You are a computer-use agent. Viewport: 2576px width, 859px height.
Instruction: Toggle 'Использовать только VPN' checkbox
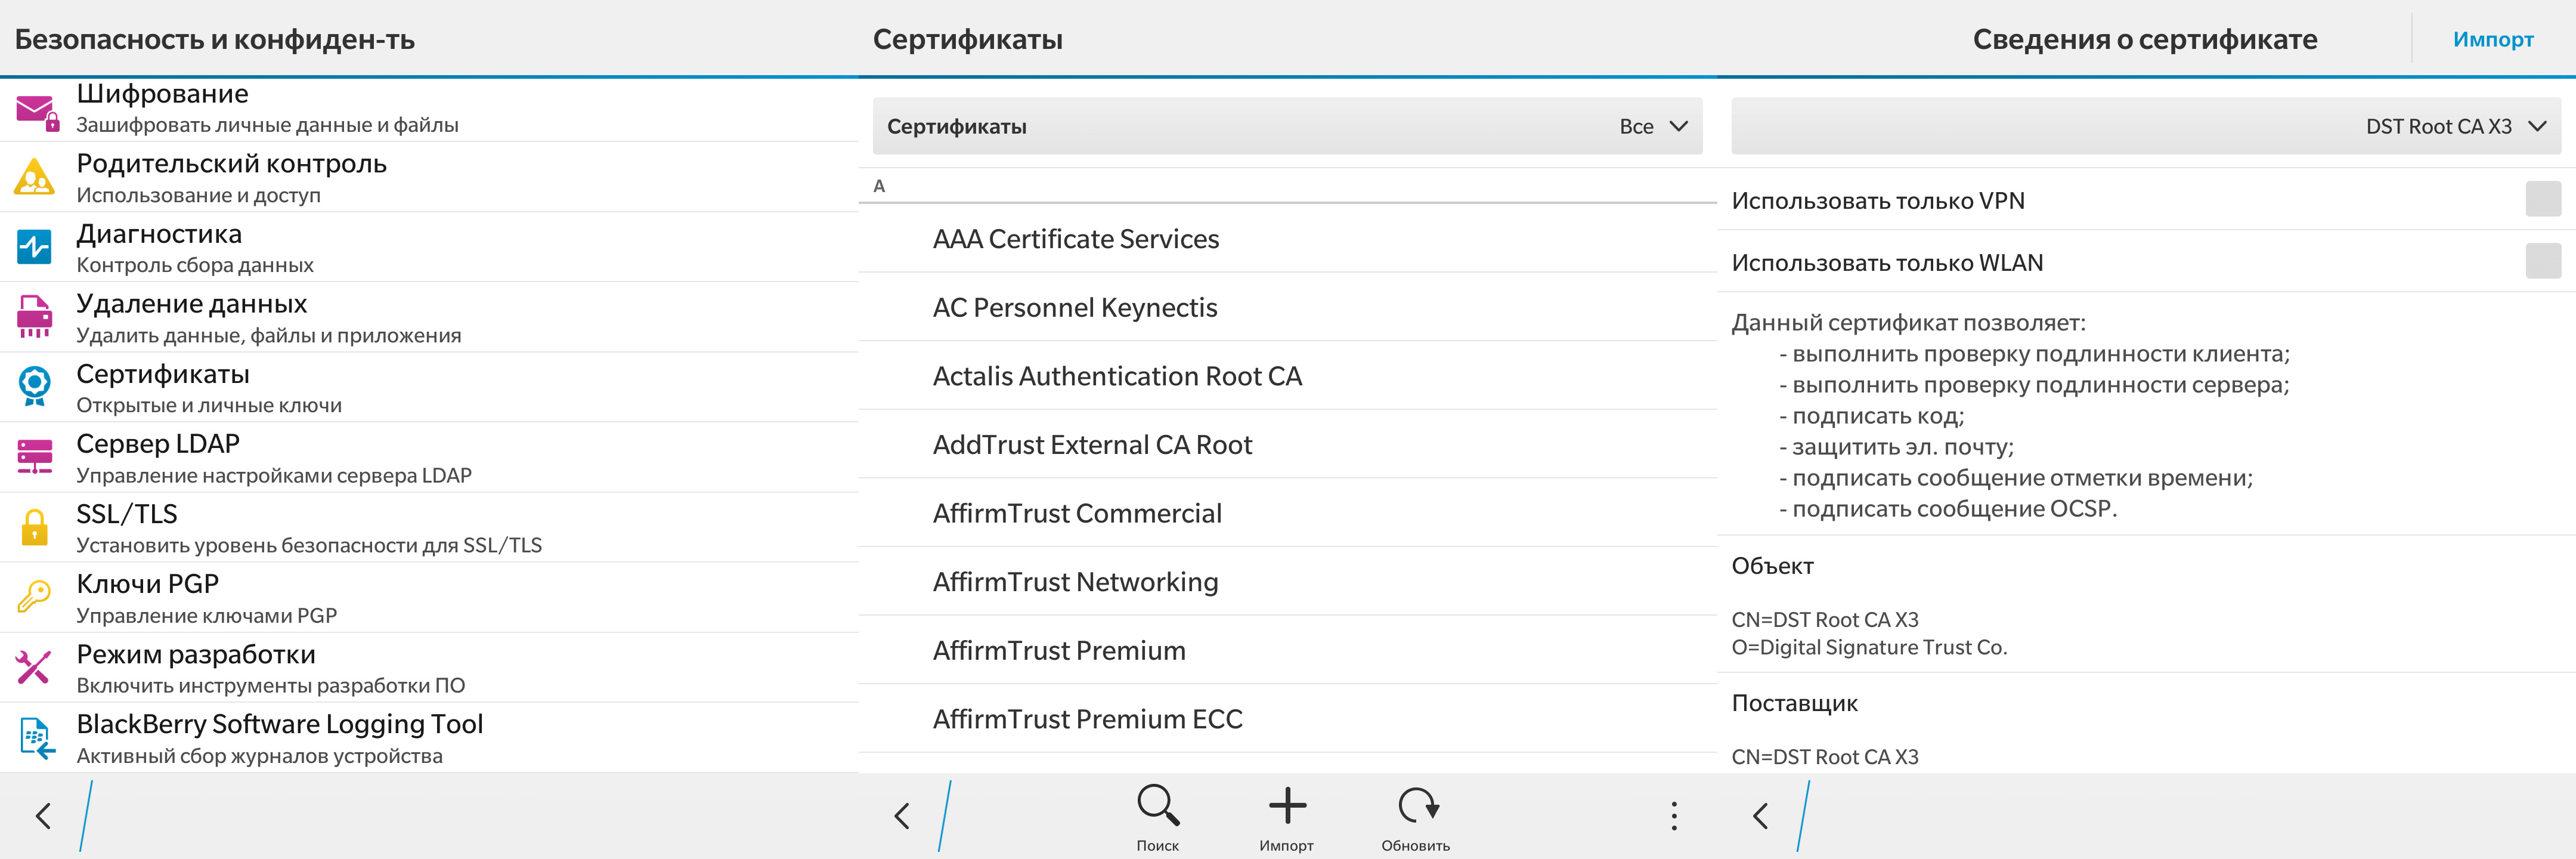(2543, 200)
